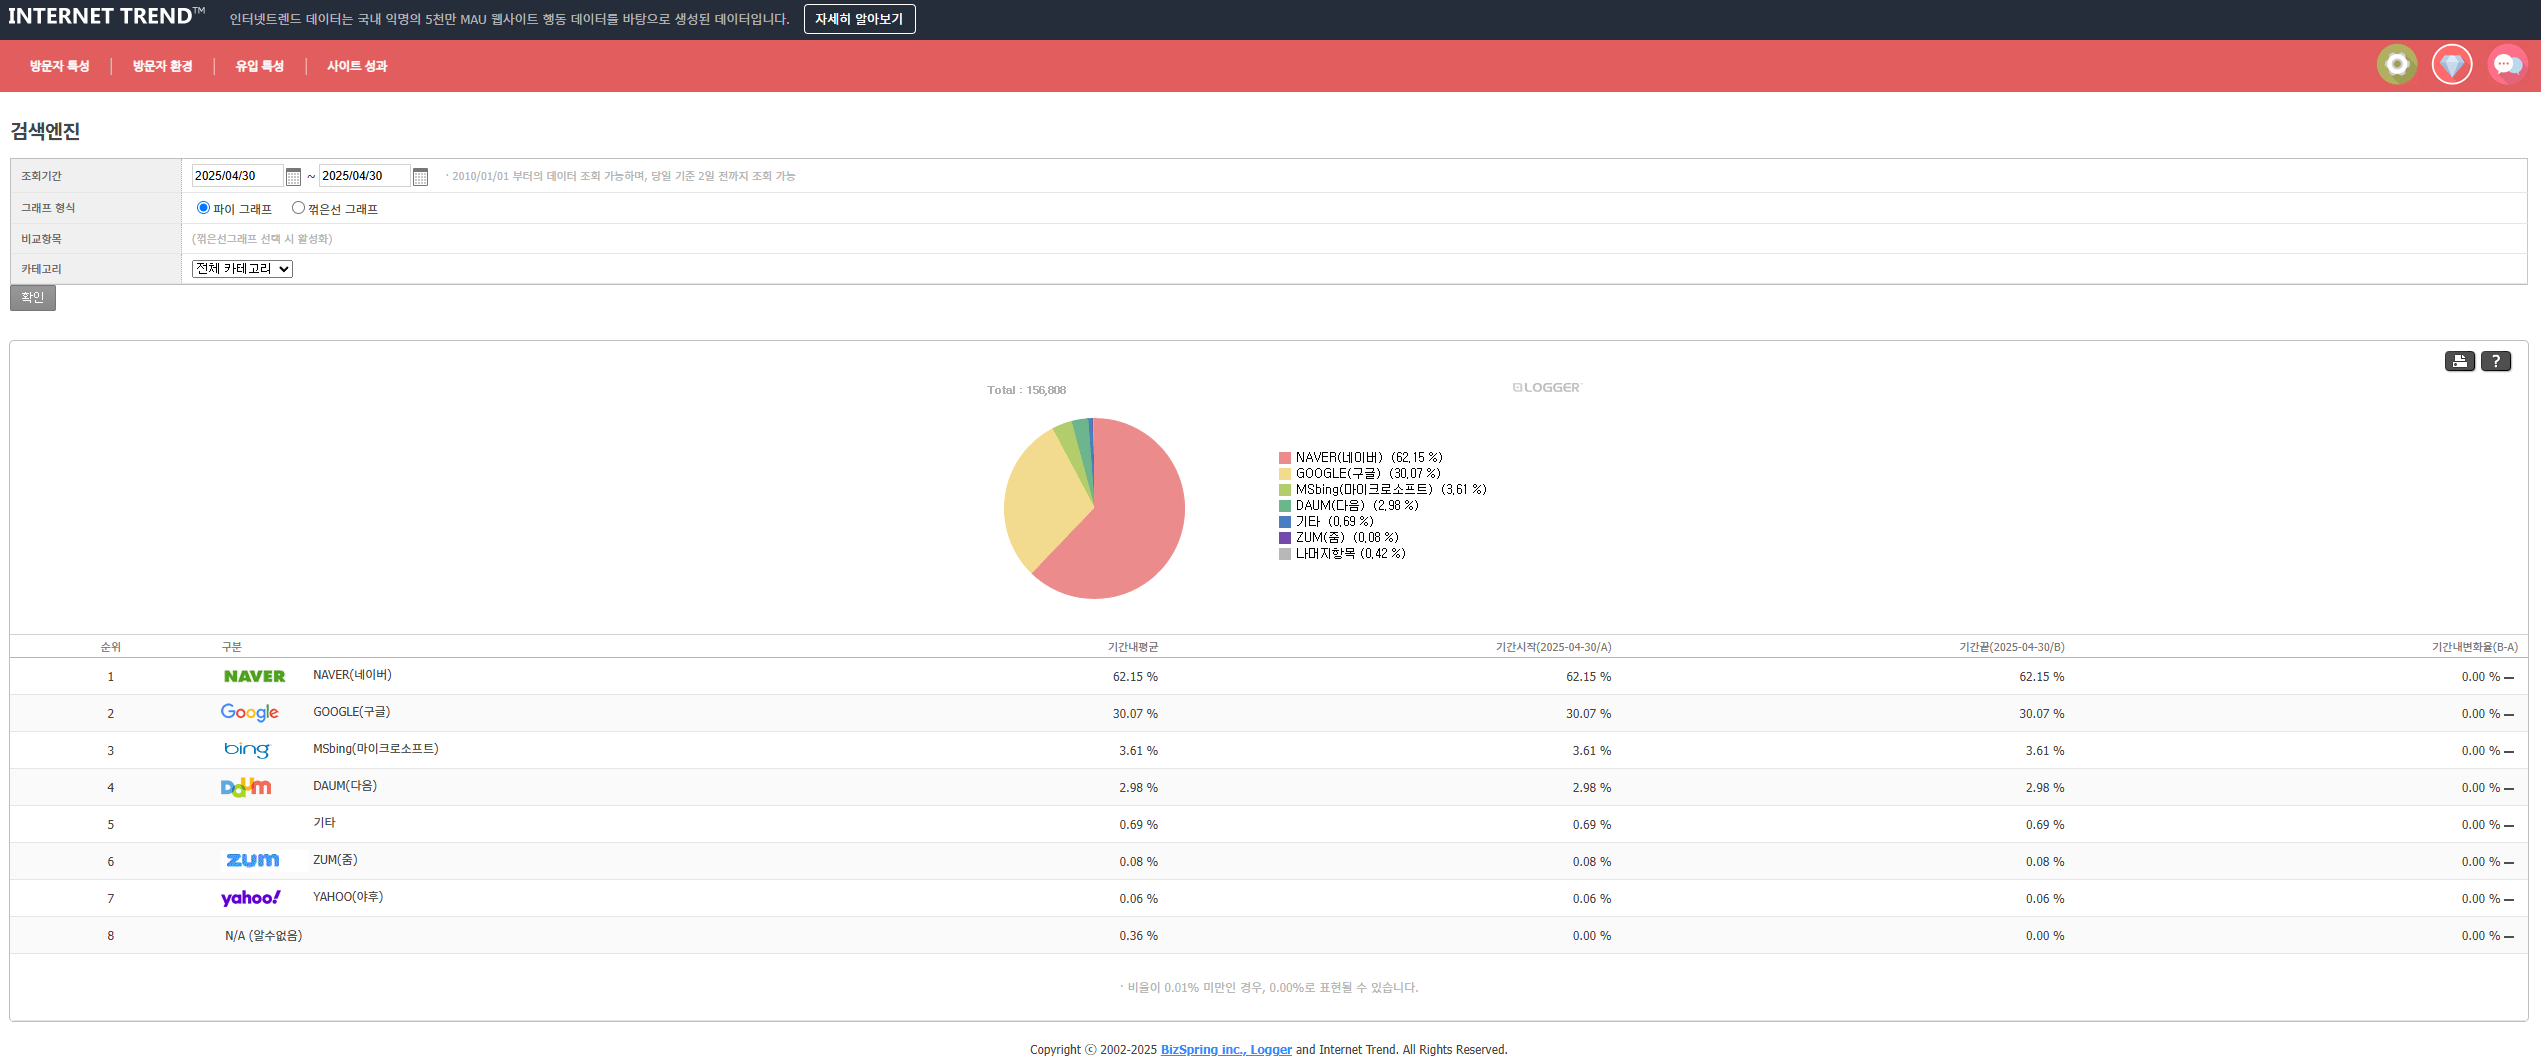This screenshot has height=1063, width=2541.
Task: Click the Google logo in table
Action: (x=250, y=713)
